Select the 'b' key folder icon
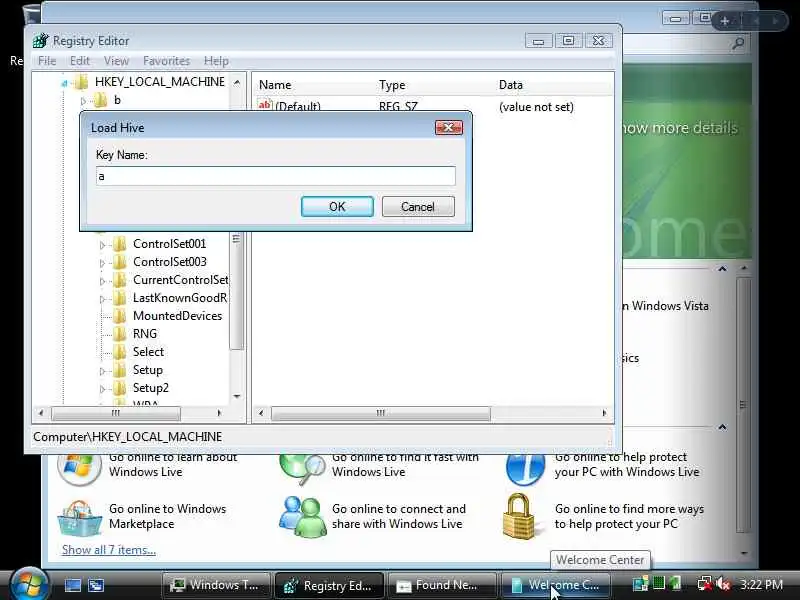800x600 pixels. pyautogui.click(x=101, y=100)
